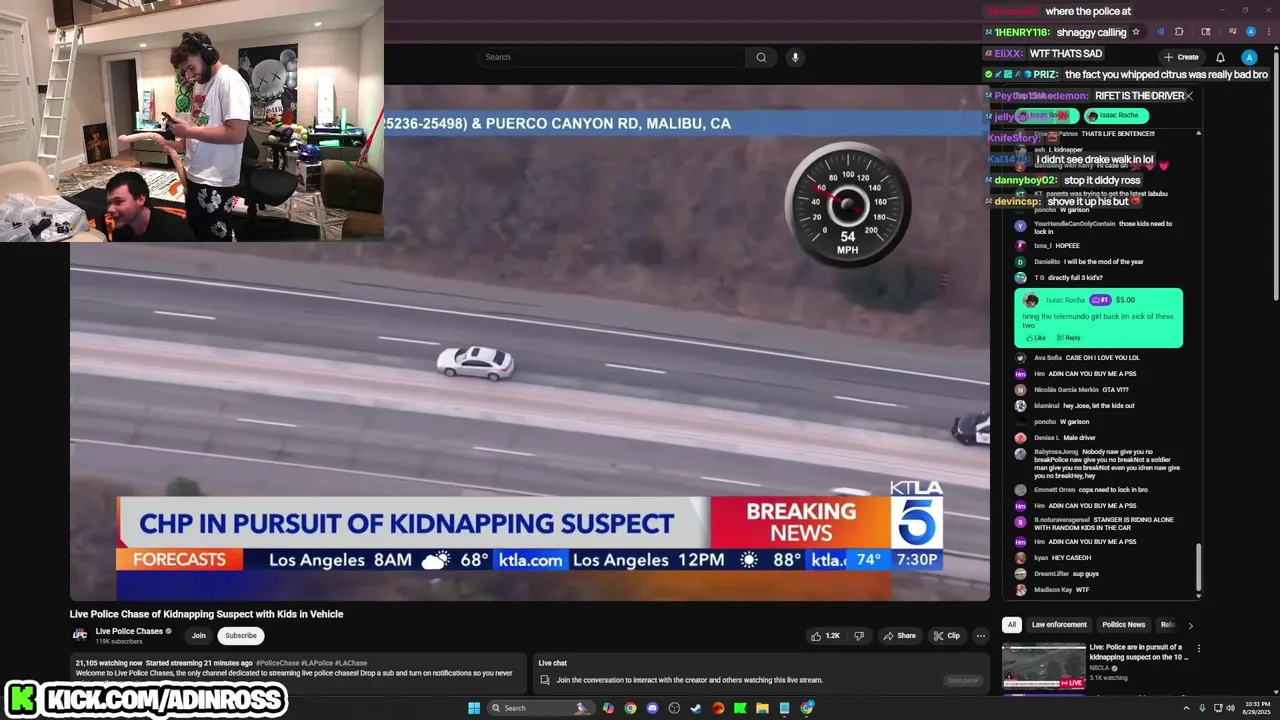This screenshot has width=1280, height=720.
Task: Join the Live Police Chases channel membership
Action: click(x=199, y=636)
